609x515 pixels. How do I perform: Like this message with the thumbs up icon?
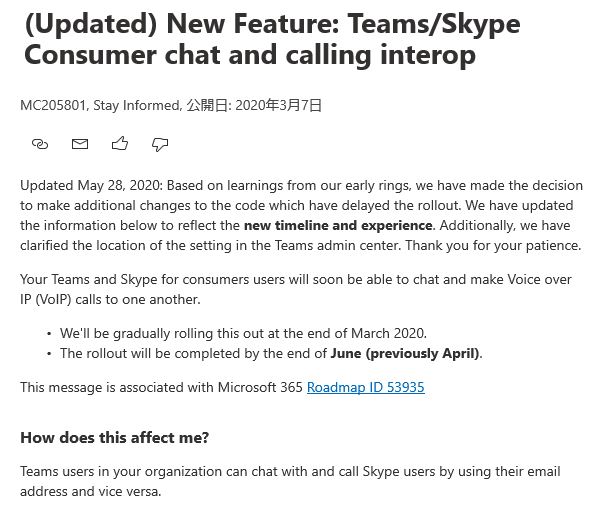click(x=120, y=144)
